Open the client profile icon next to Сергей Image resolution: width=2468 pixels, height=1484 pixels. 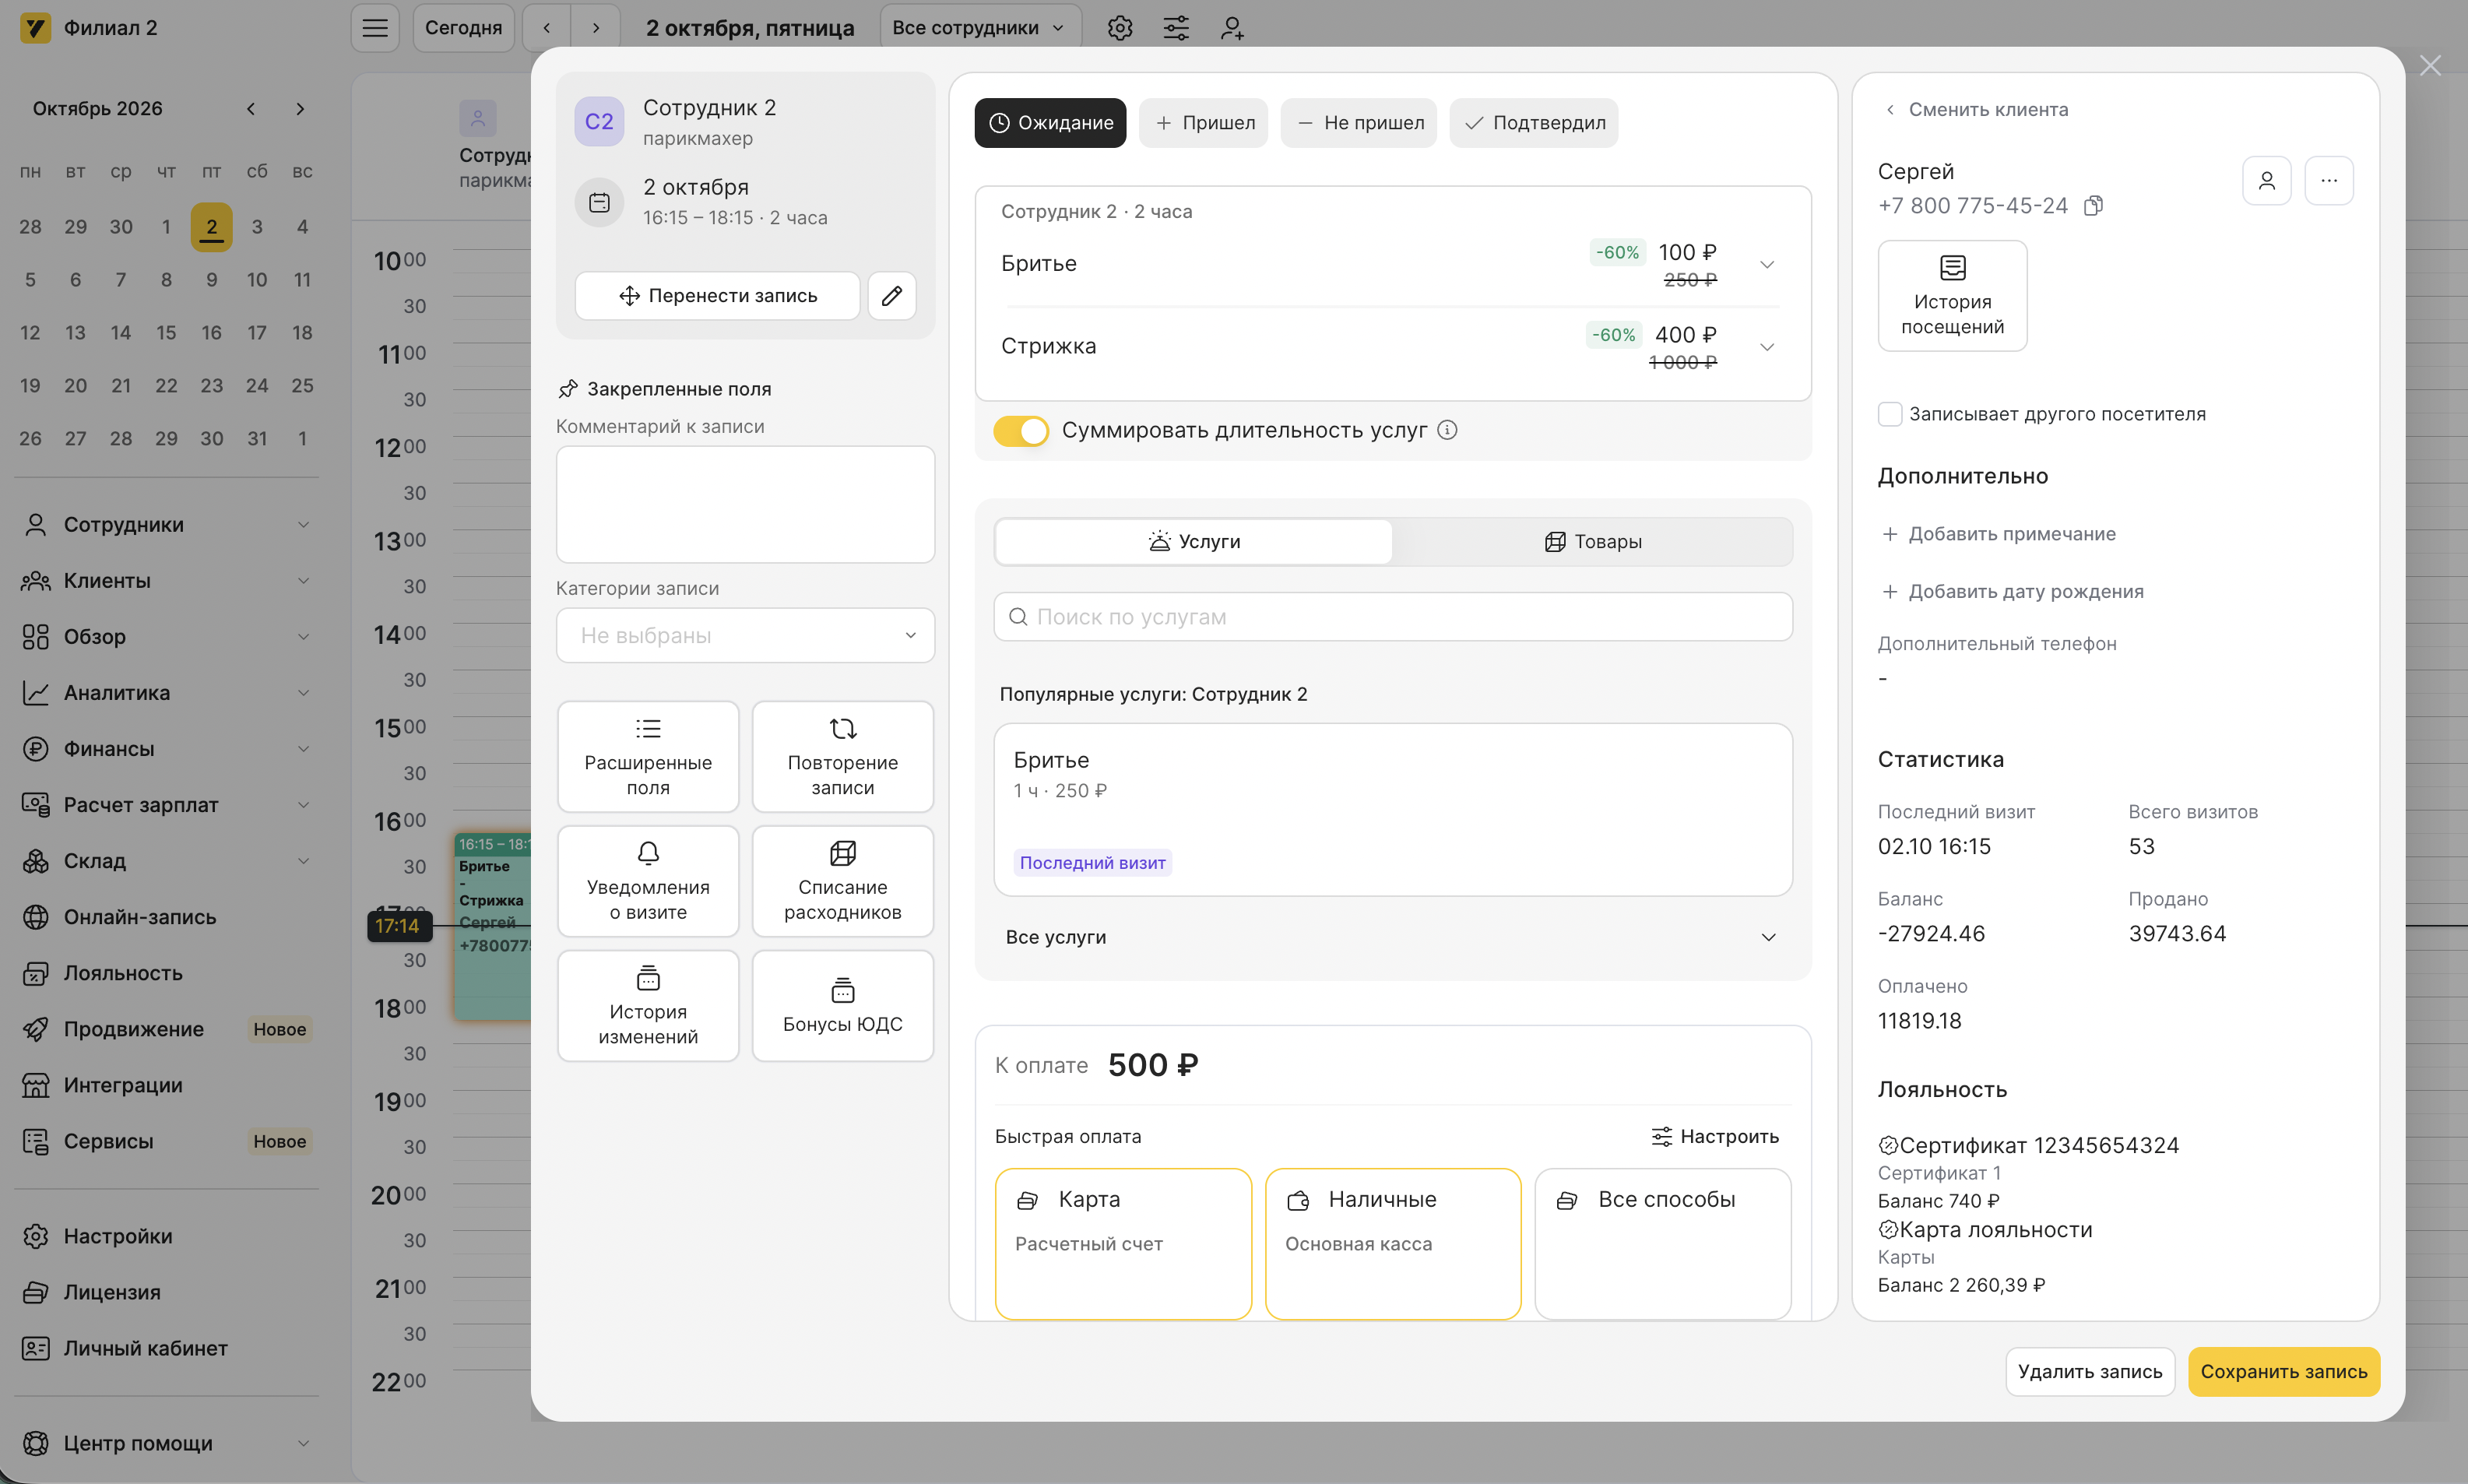click(x=2266, y=181)
